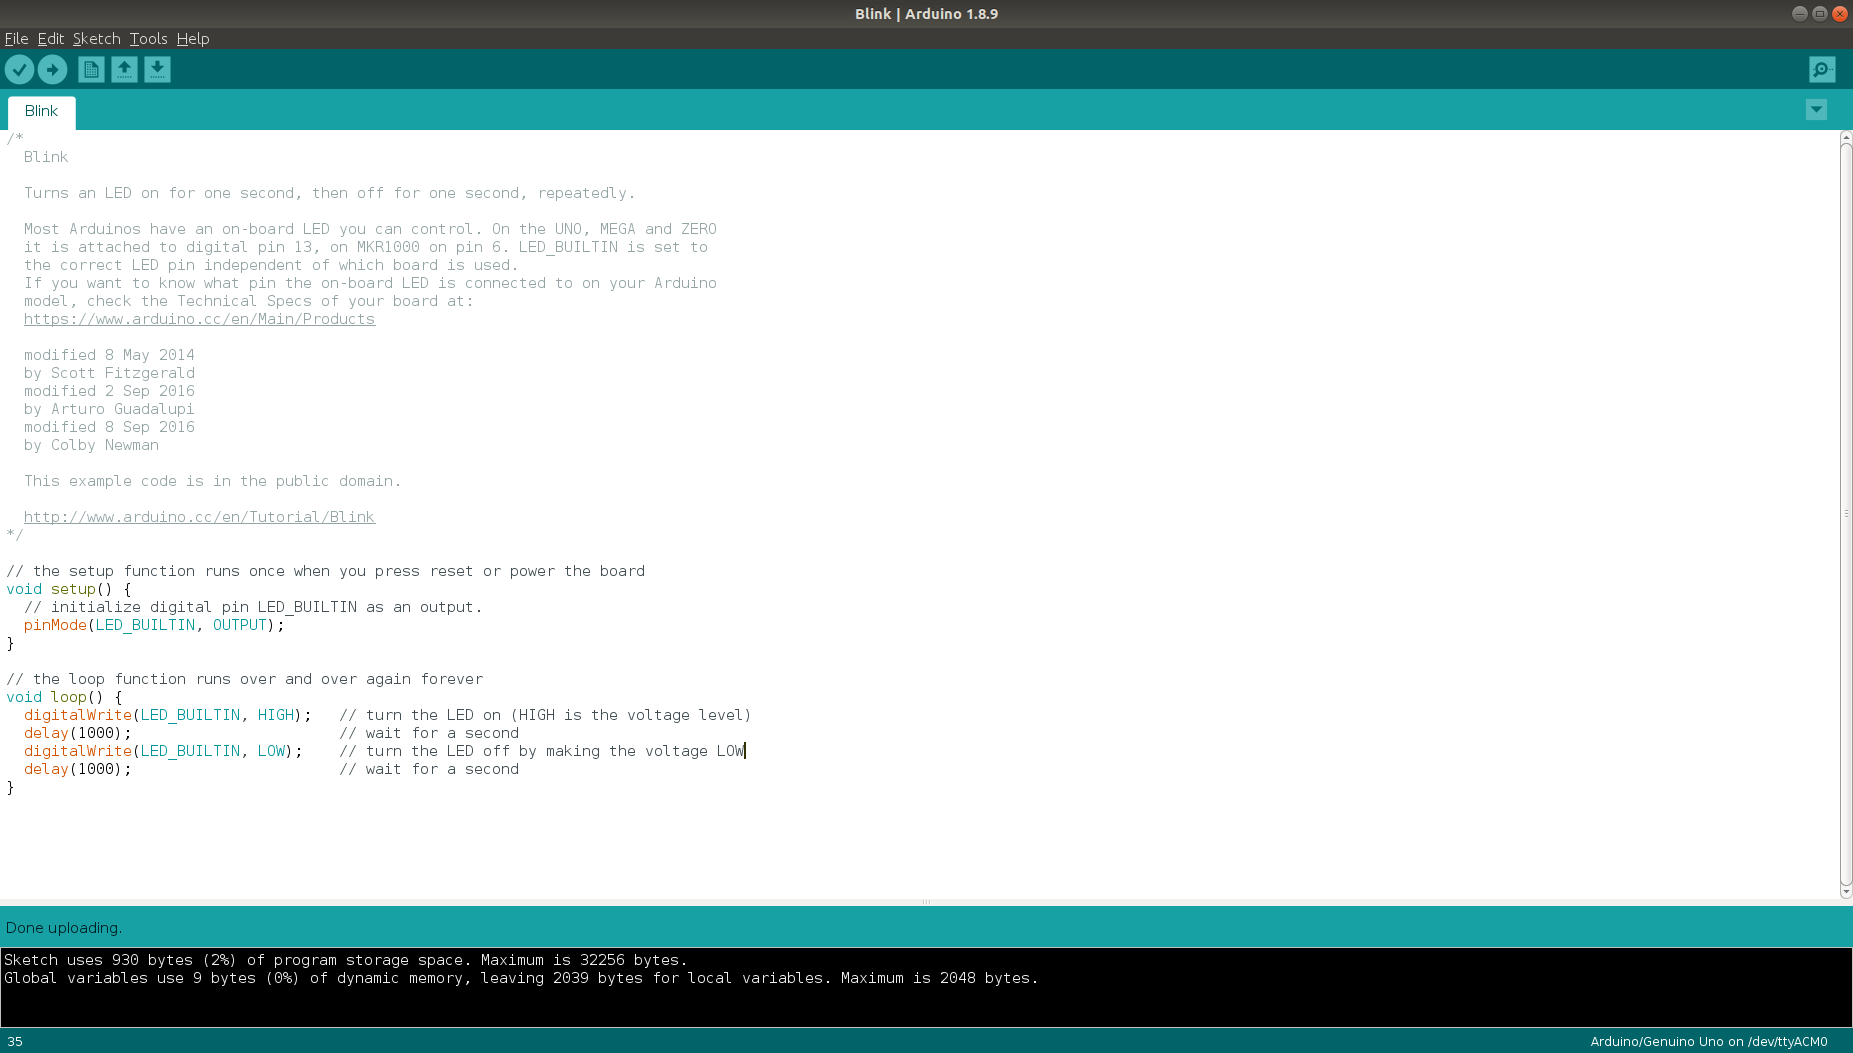Click the 'void setup() {' line

tap(69, 589)
